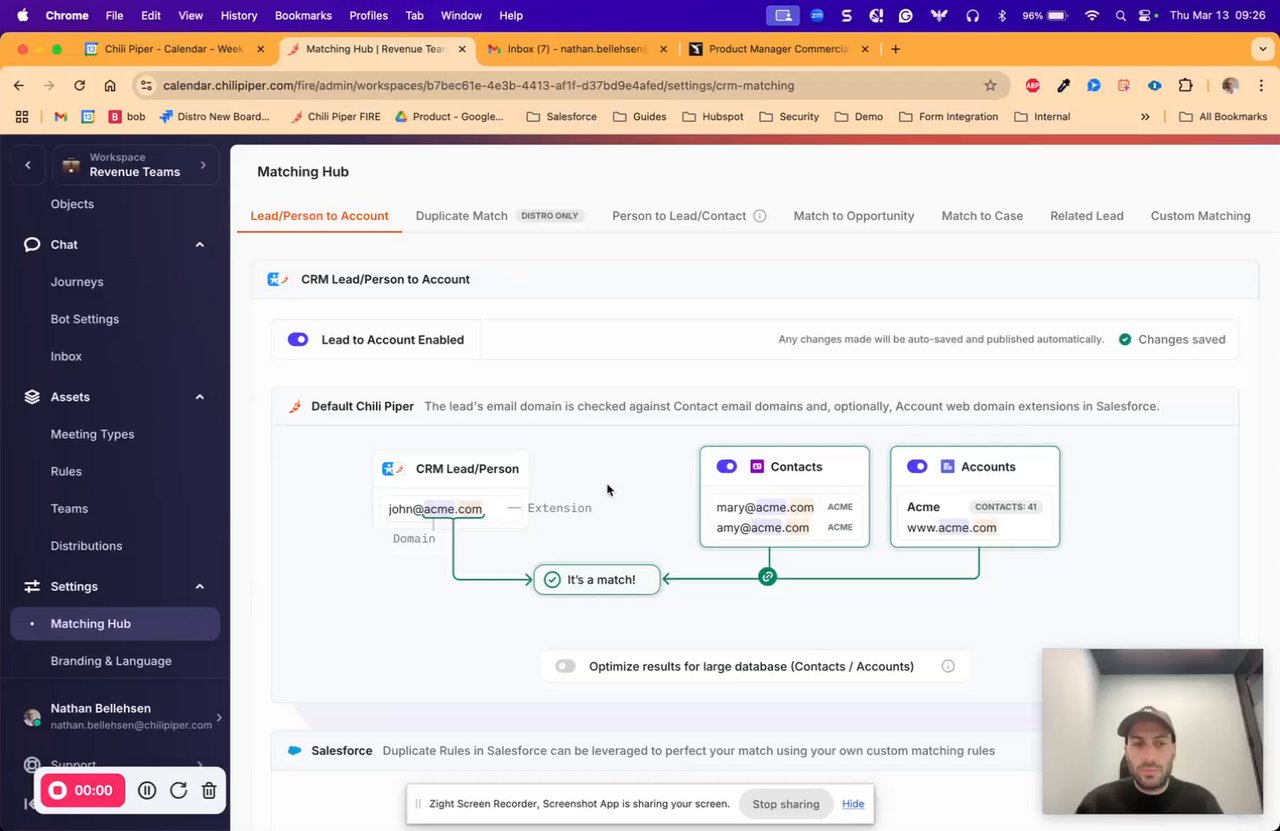
Task: Select the Match to Opportunity tab
Action: pyautogui.click(x=854, y=216)
